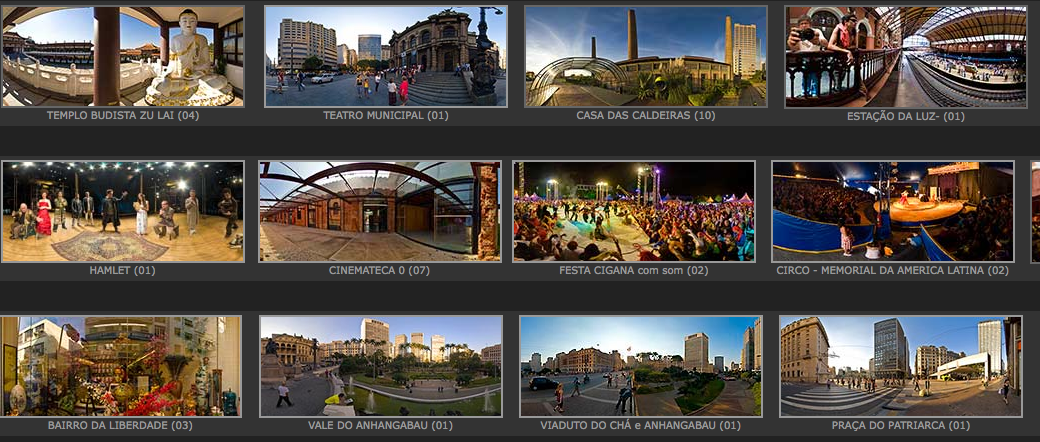Open the Templo Budista Zu Lai panorama thumbnail

[x=122, y=56]
